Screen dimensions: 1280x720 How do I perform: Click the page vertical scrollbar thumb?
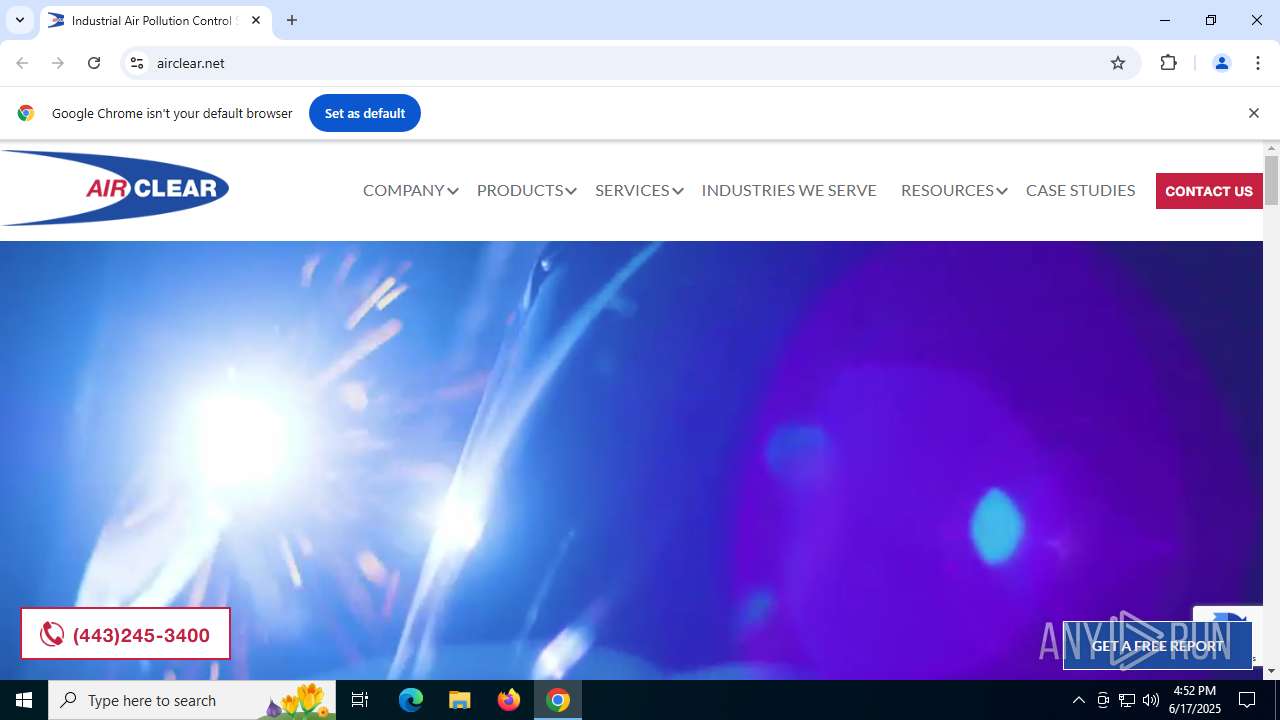click(x=1271, y=180)
